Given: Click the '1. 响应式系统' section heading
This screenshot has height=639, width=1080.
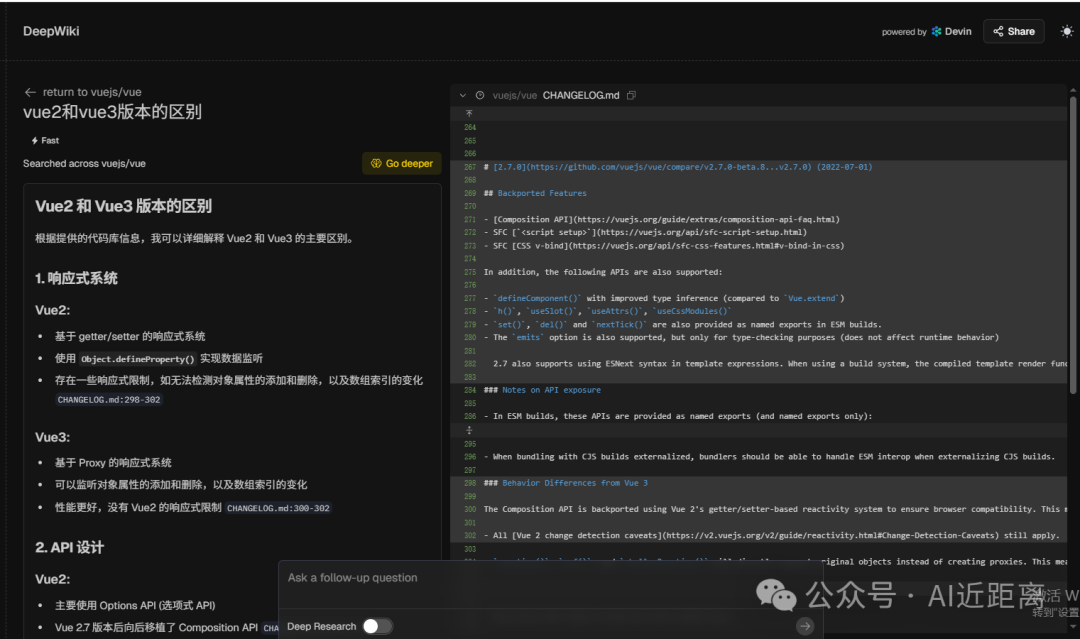Looking at the screenshot, I should [x=76, y=279].
